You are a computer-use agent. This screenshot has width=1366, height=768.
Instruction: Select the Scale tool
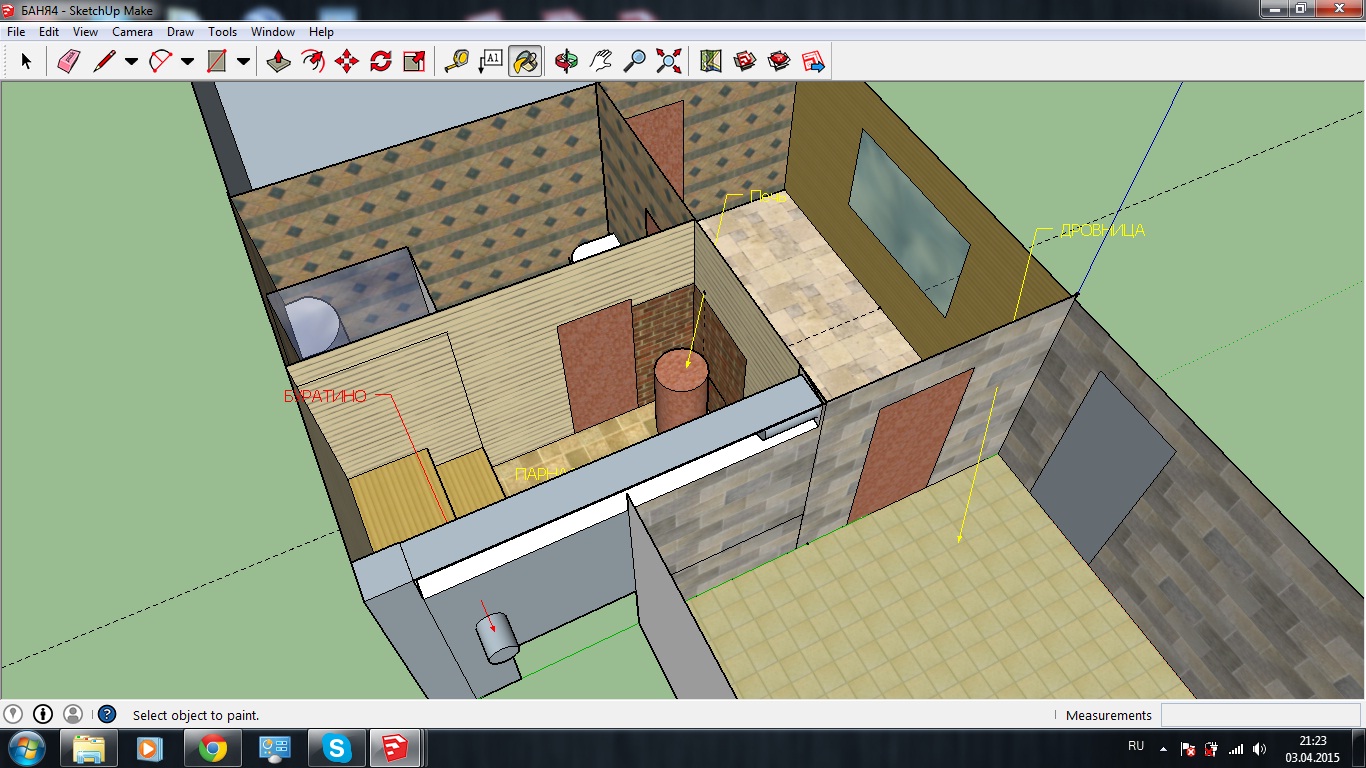point(414,62)
